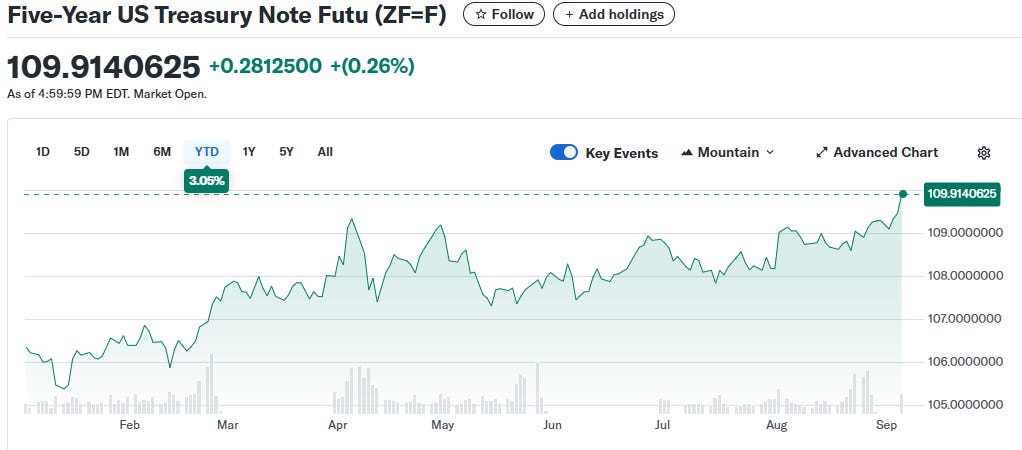The width and height of the screenshot is (1022, 450).
Task: Open the Advanced Chart view
Action: pyautogui.click(x=877, y=153)
